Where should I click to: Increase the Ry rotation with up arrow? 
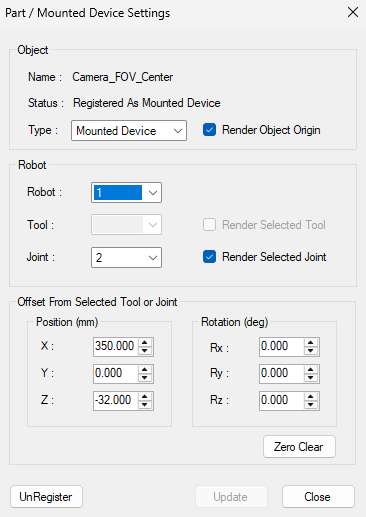click(x=311, y=370)
